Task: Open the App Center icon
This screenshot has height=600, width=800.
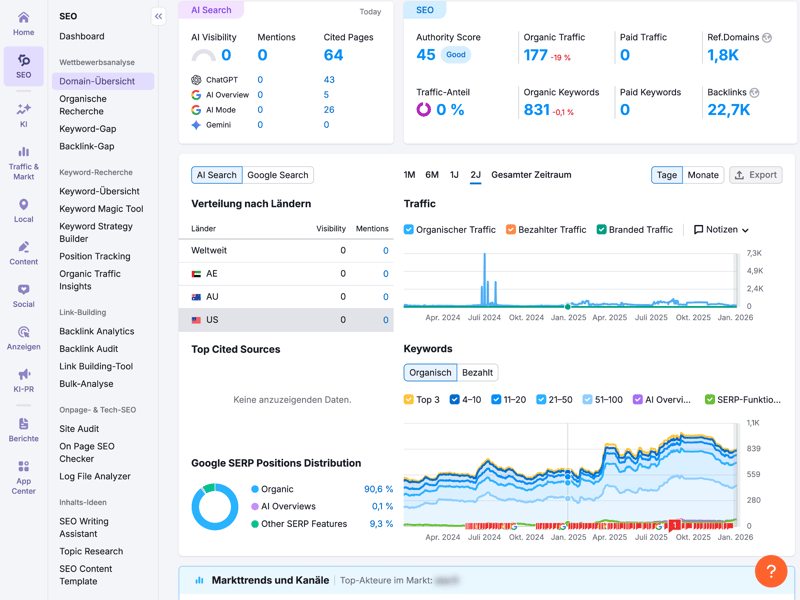Action: 23,467
